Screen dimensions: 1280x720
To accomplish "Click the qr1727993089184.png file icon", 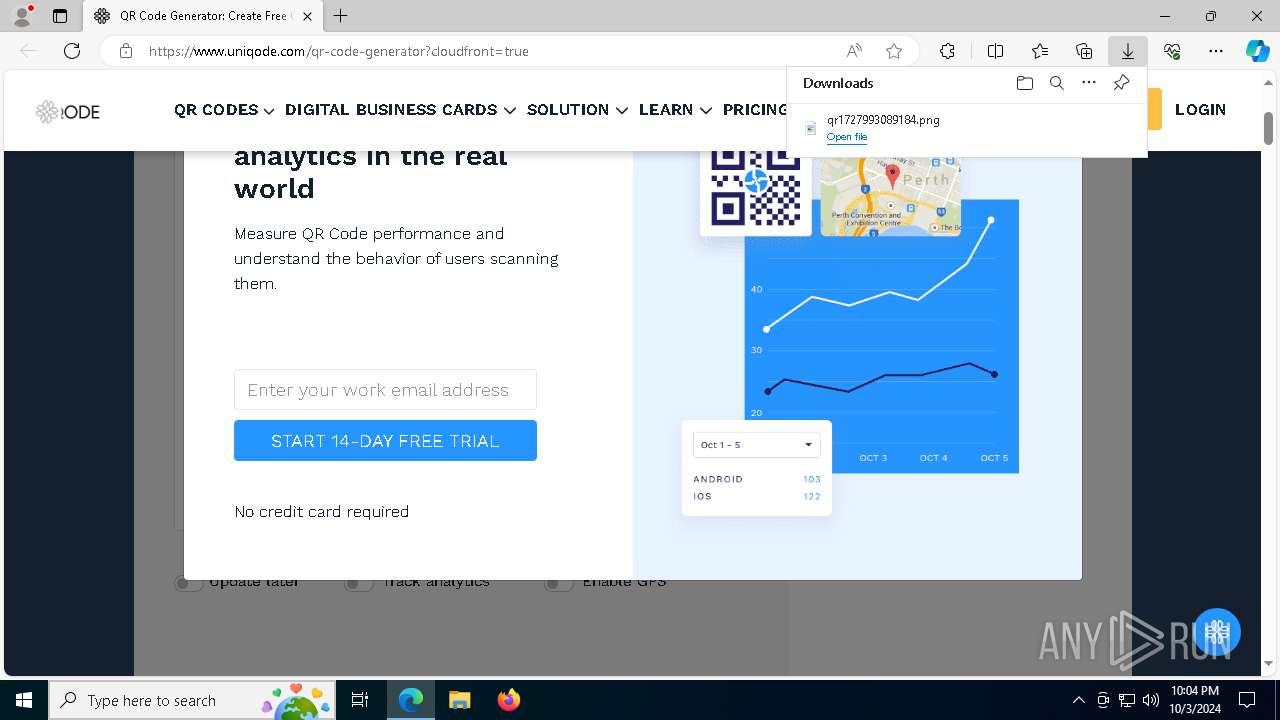I will [811, 128].
